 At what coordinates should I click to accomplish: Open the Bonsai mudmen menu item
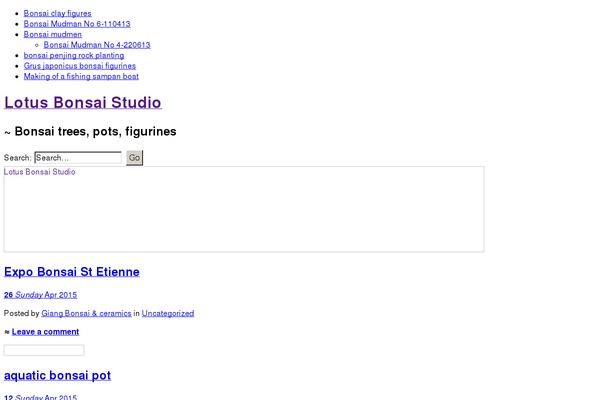[x=53, y=34]
